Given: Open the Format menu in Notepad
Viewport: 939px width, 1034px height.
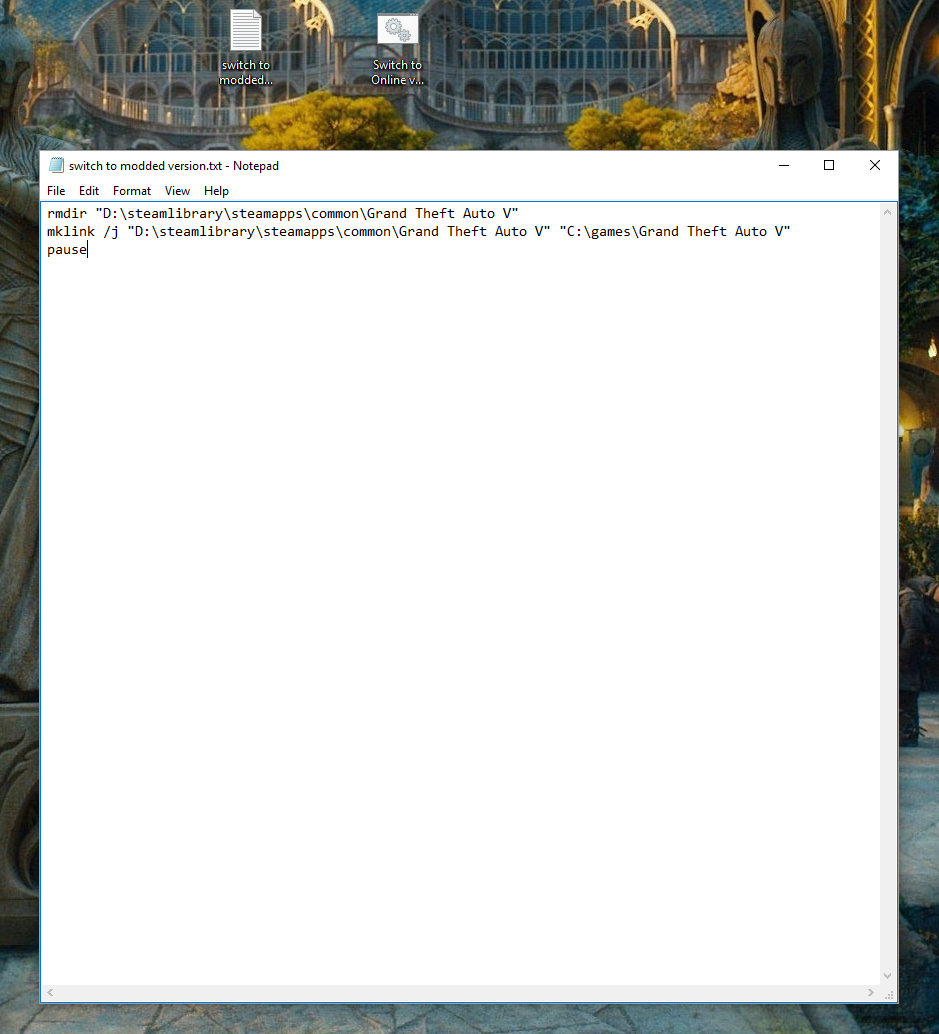Looking at the screenshot, I should [132, 191].
